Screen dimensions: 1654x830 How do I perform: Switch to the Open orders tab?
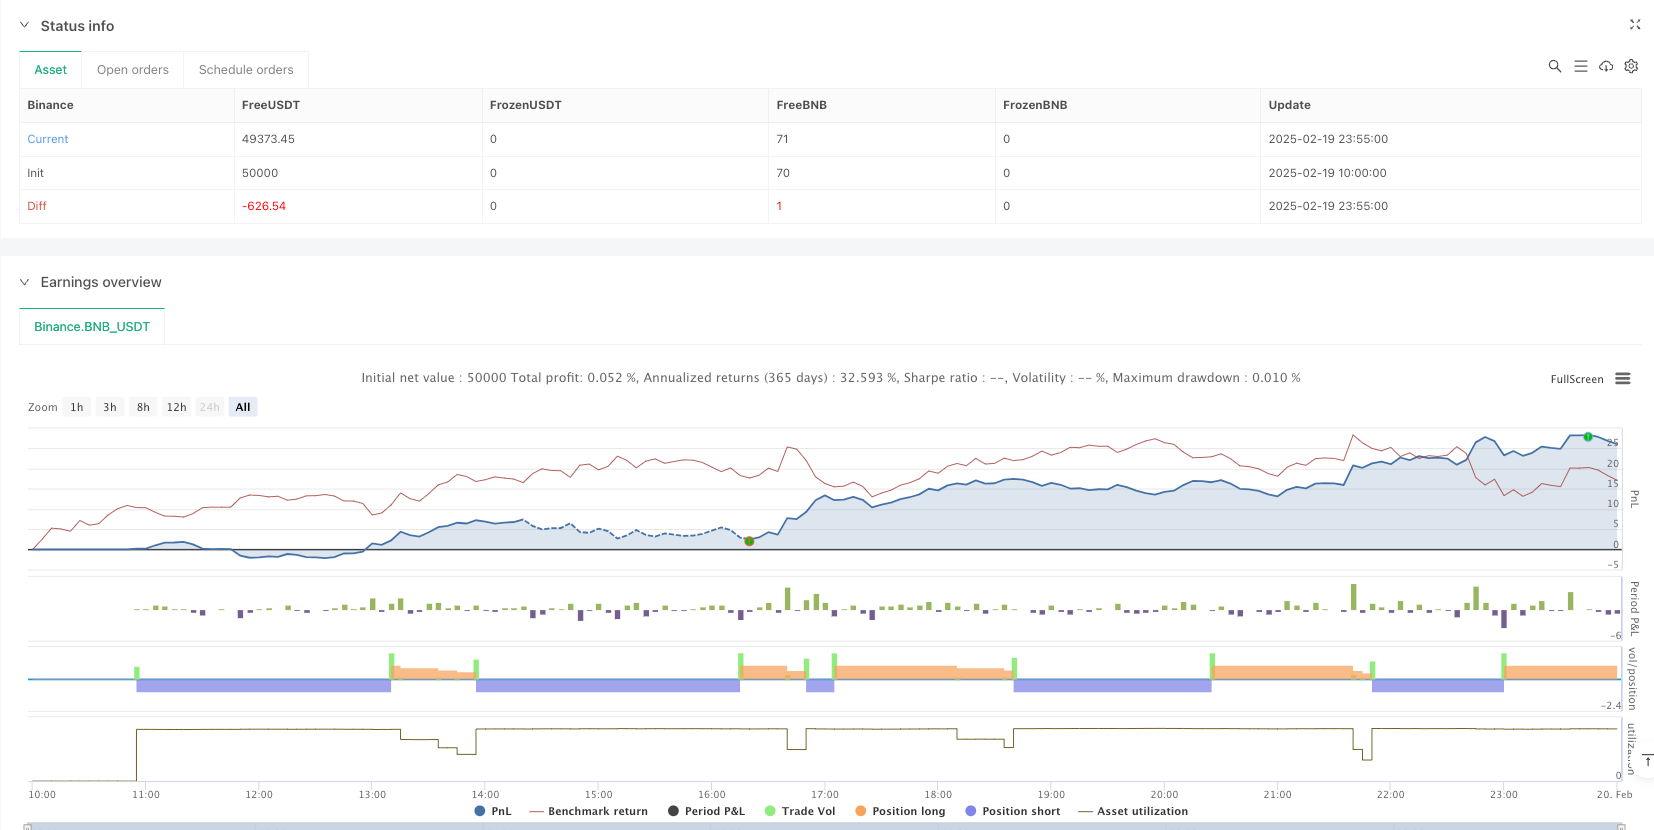pos(133,70)
